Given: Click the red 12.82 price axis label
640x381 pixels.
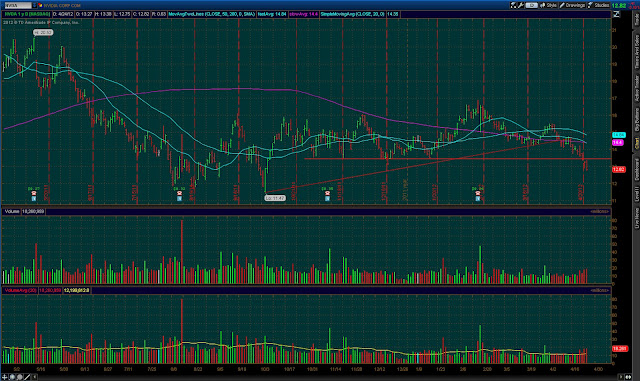Looking at the screenshot, I should [x=619, y=169].
